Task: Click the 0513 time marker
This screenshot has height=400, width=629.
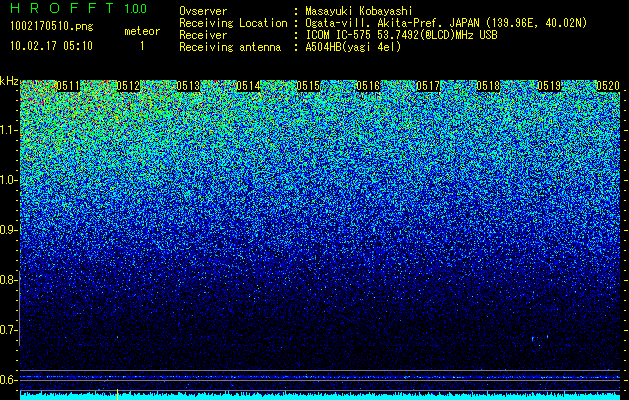Action: click(x=188, y=86)
